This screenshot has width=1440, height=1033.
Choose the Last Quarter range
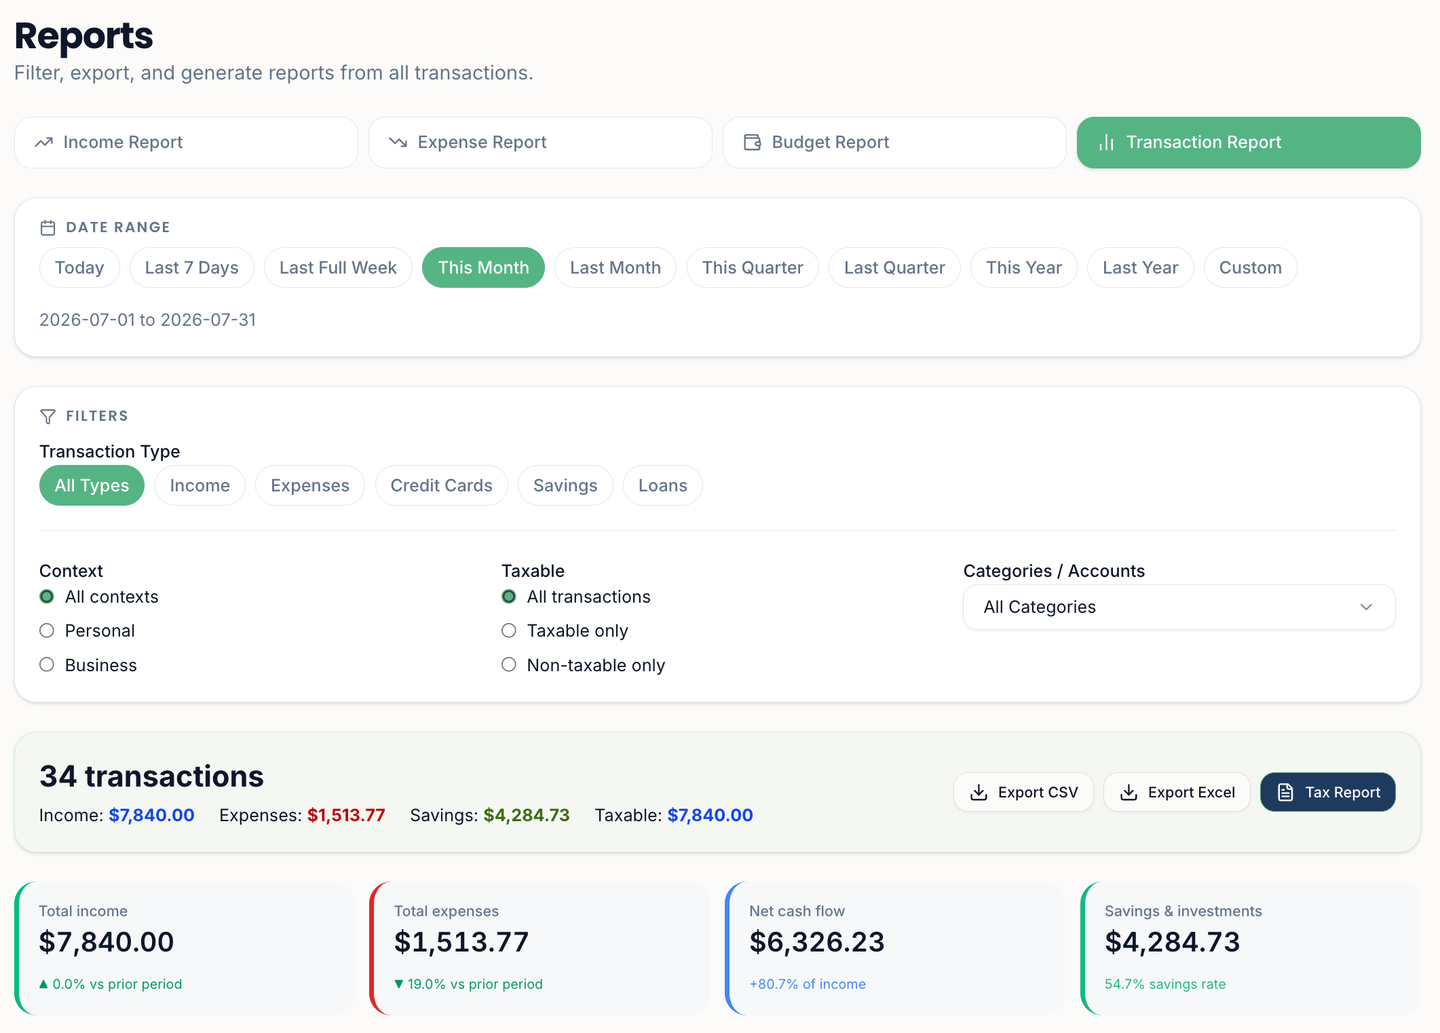[x=894, y=267]
